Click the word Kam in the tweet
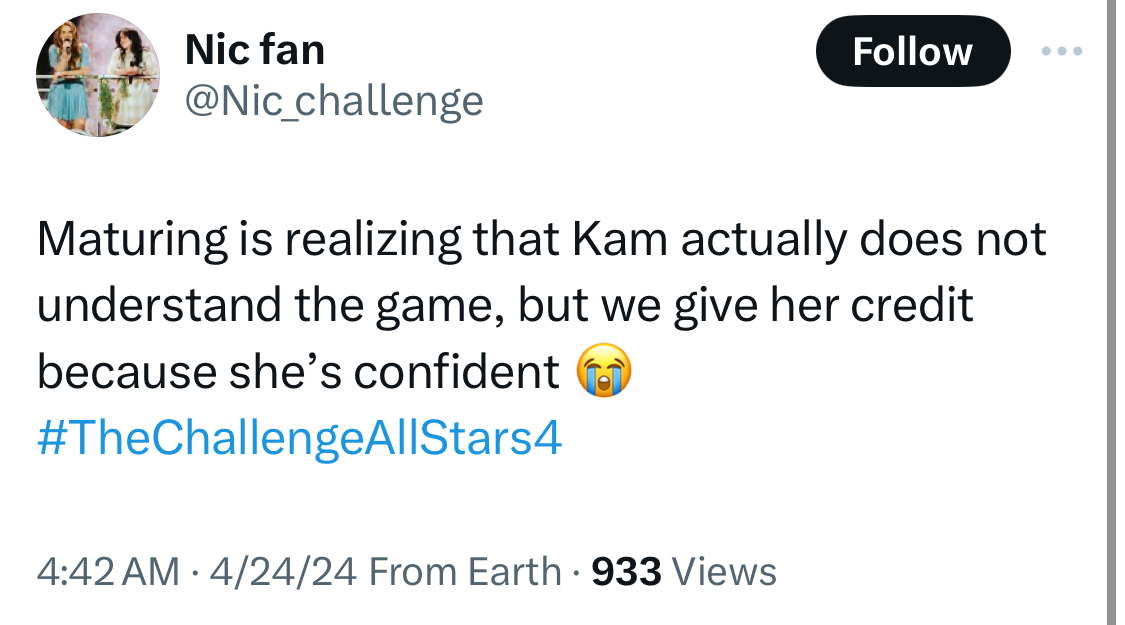The width and height of the screenshot is (1125, 625). [620, 239]
